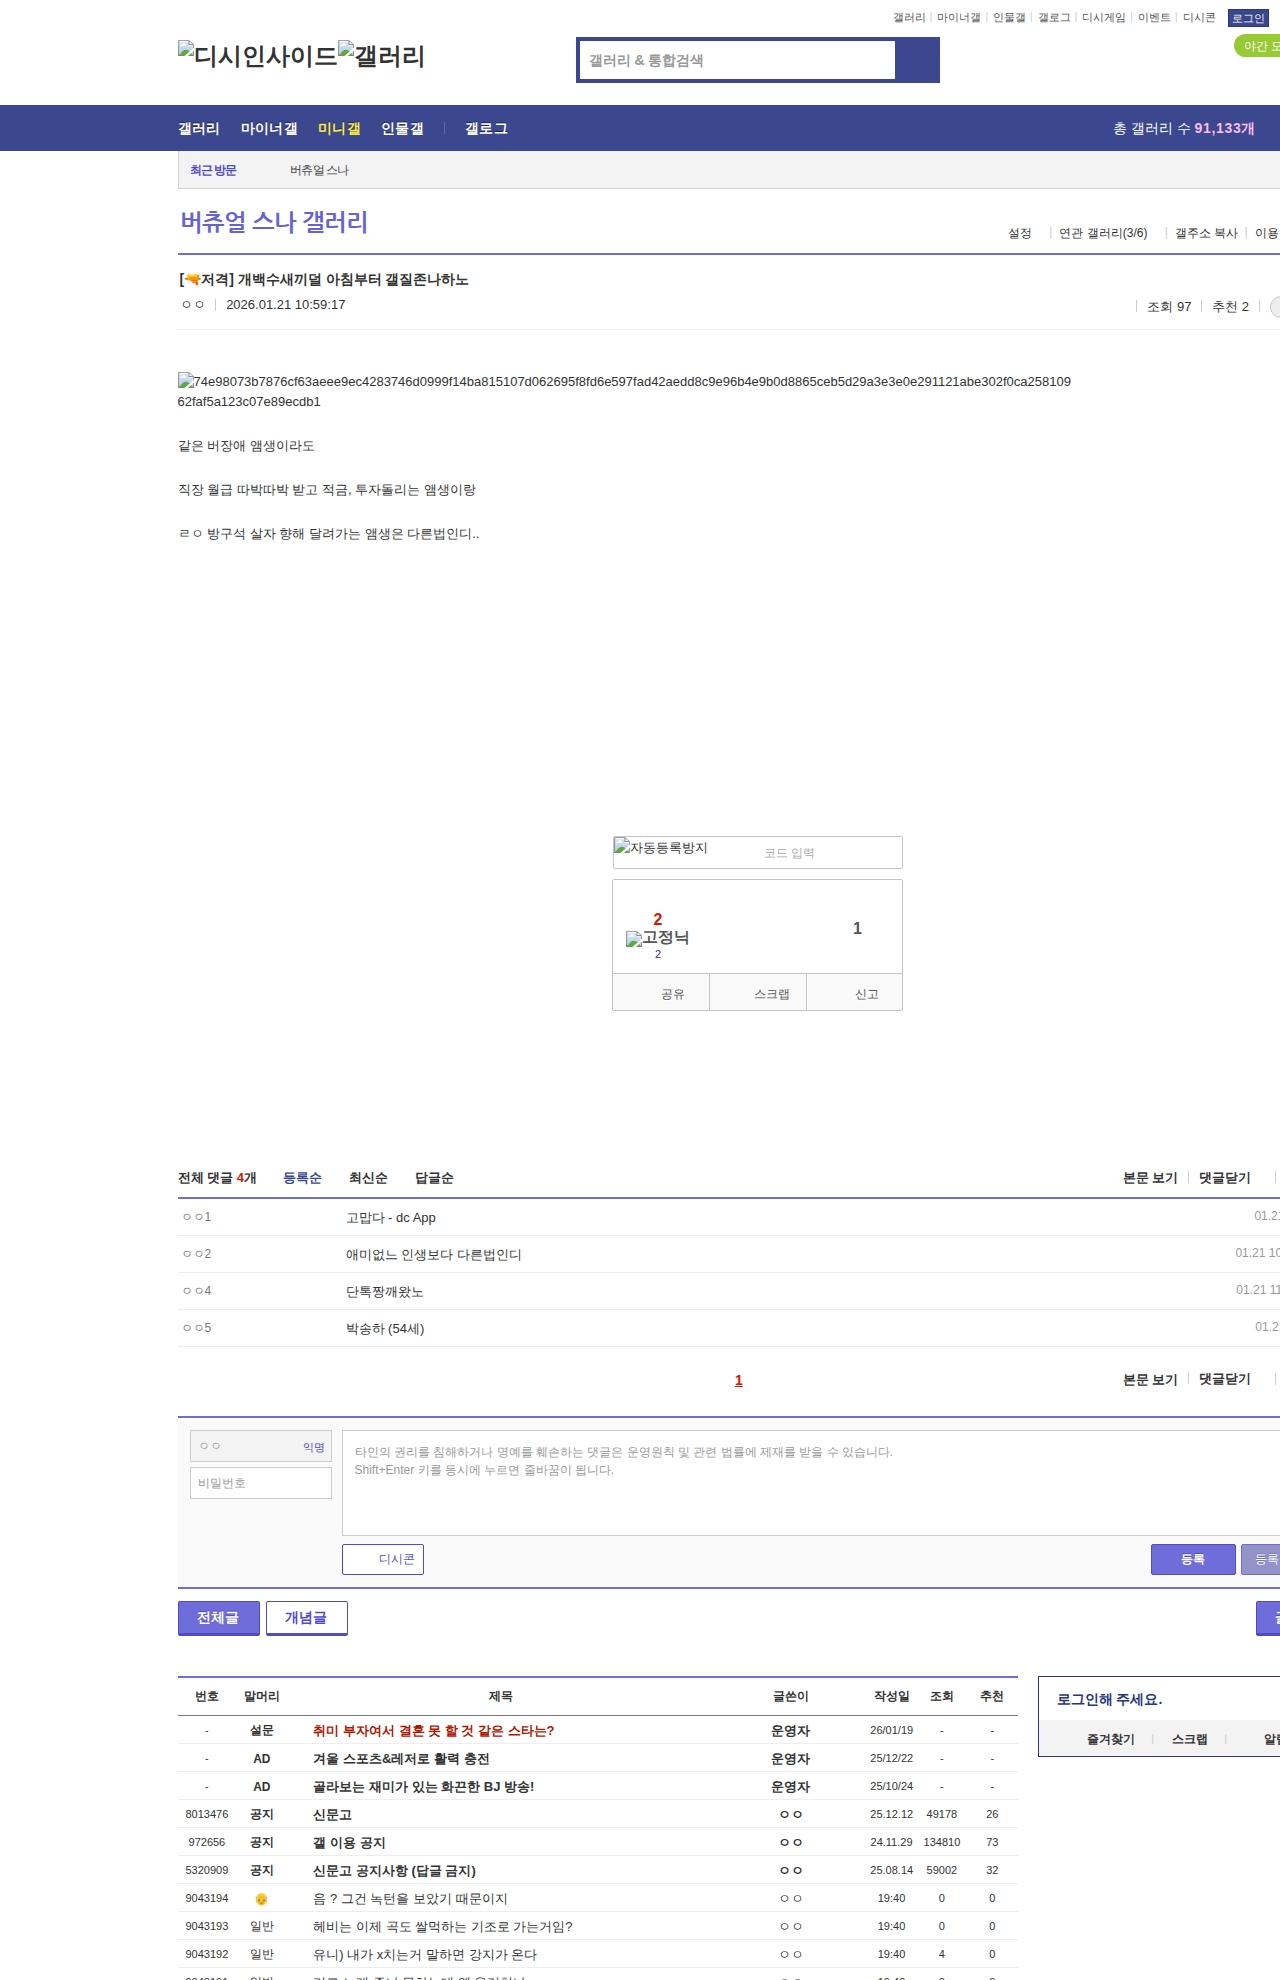1280x1980 pixels.
Task: Click the 고정닉 icon in recommend box
Action: pyautogui.click(x=657, y=938)
